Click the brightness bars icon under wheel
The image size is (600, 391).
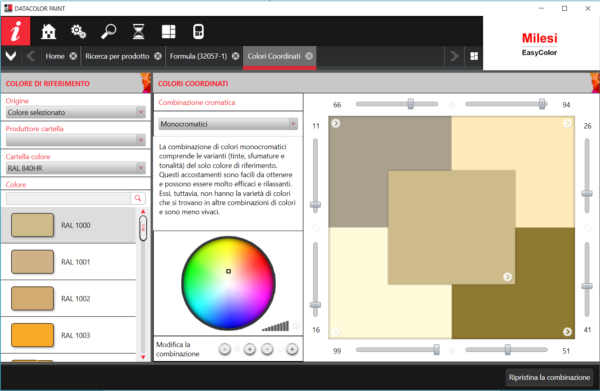click(x=276, y=326)
